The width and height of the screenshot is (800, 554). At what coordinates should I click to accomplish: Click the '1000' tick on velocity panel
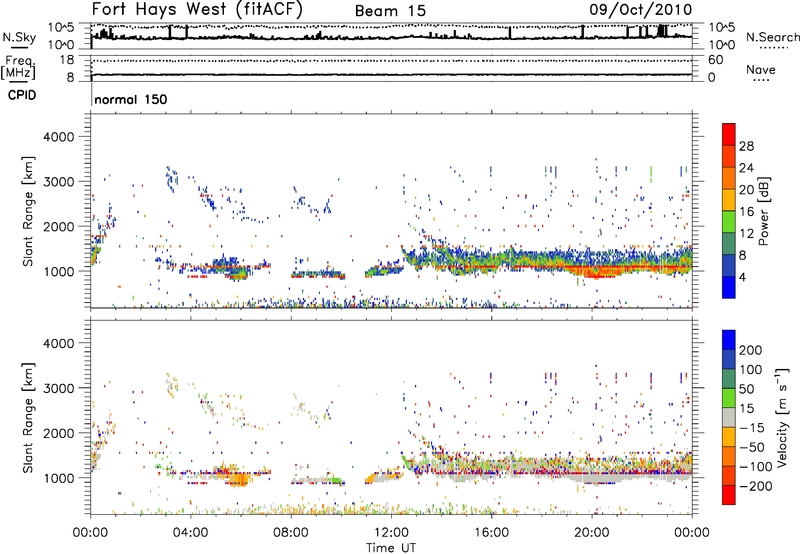click(58, 478)
